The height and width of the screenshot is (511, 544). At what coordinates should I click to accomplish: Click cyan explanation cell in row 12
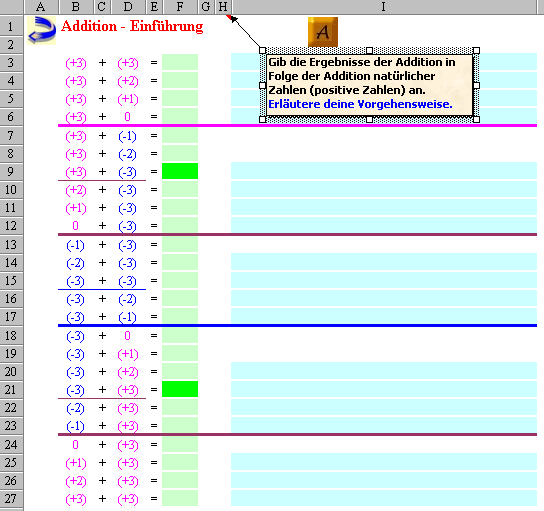pos(384,225)
